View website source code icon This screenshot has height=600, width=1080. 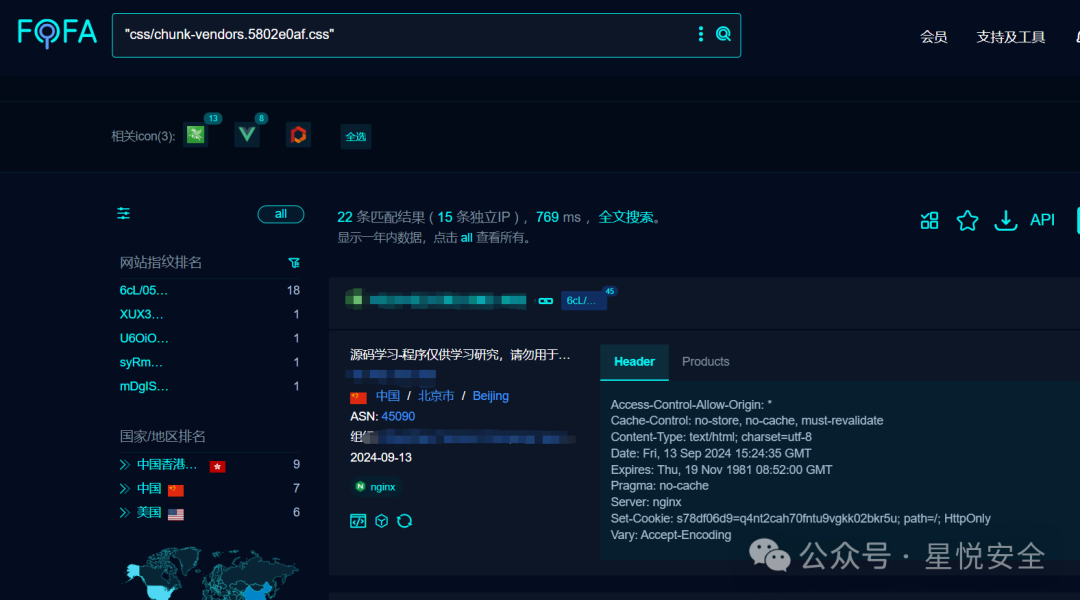click(x=358, y=521)
